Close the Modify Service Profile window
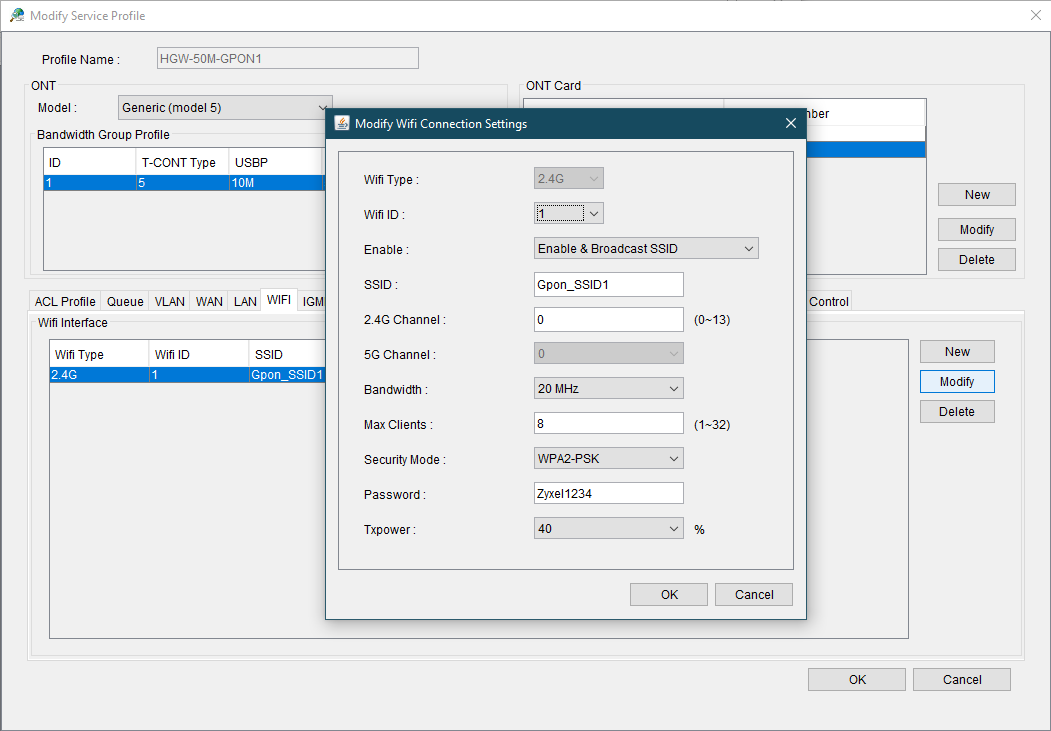 1036,15
